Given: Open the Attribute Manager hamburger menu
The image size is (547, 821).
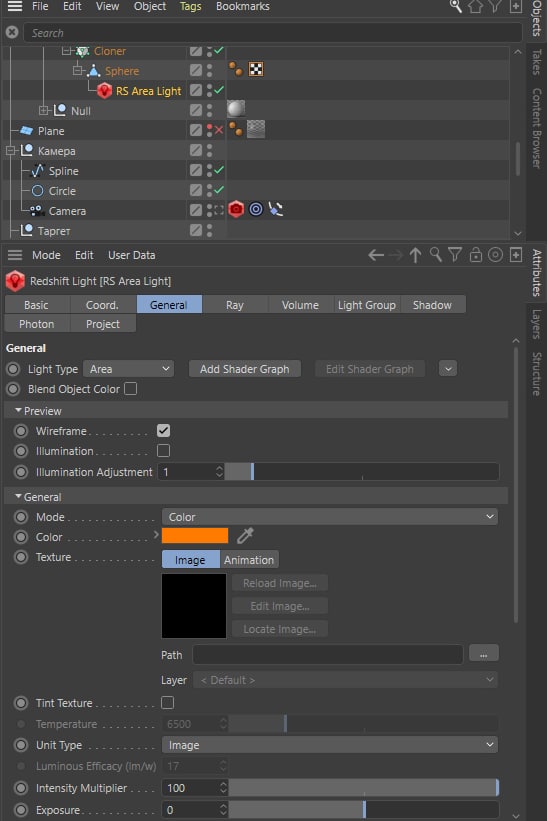Looking at the screenshot, I should (15, 255).
